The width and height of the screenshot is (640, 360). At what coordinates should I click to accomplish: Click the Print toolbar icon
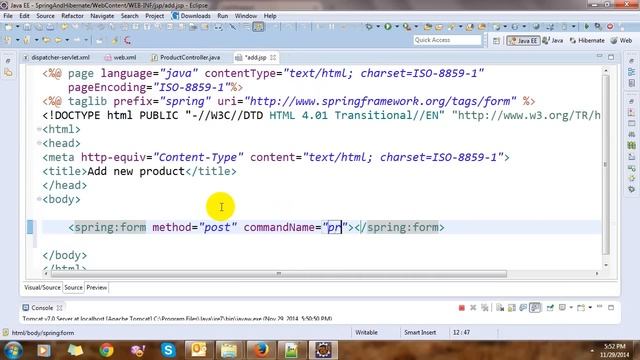point(50,27)
